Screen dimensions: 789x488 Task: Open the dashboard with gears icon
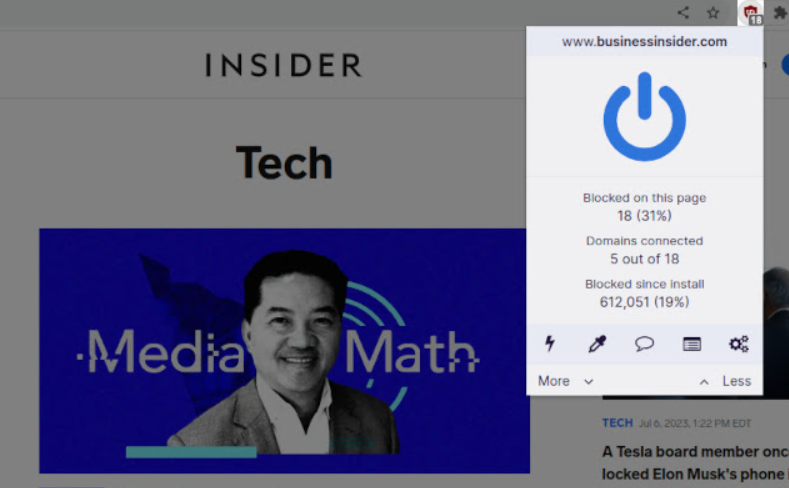point(739,344)
